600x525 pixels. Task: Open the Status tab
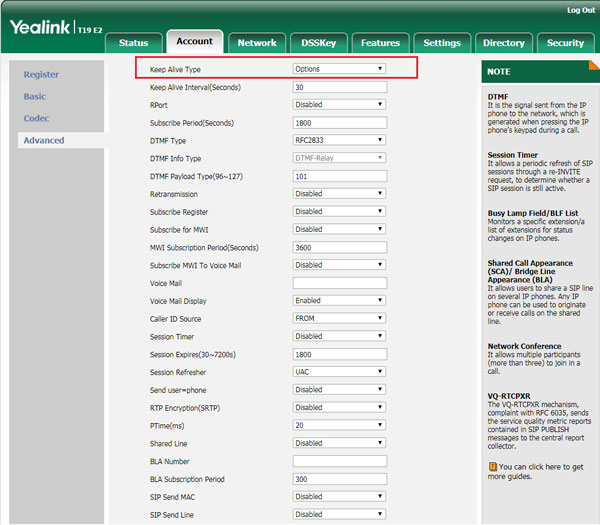(x=133, y=43)
